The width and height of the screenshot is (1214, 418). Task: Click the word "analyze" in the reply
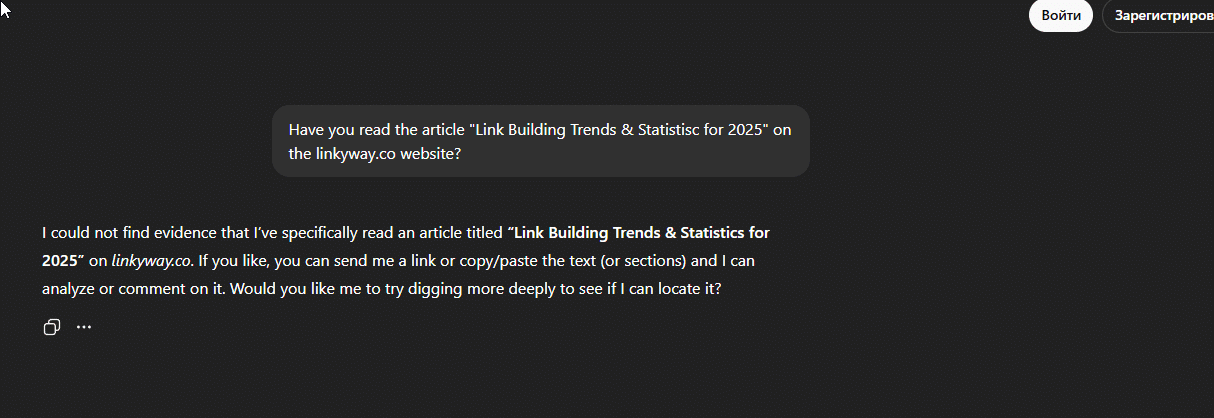(69, 289)
